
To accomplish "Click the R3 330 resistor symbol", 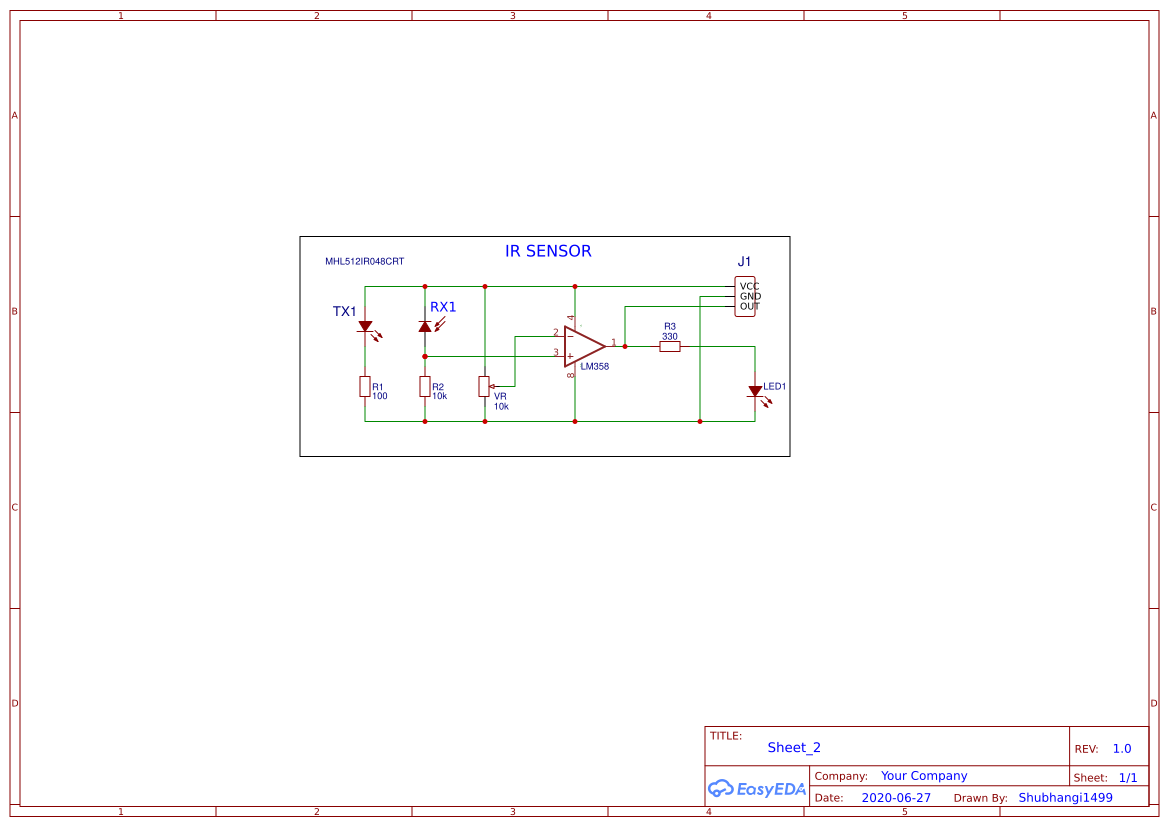I will click(669, 346).
